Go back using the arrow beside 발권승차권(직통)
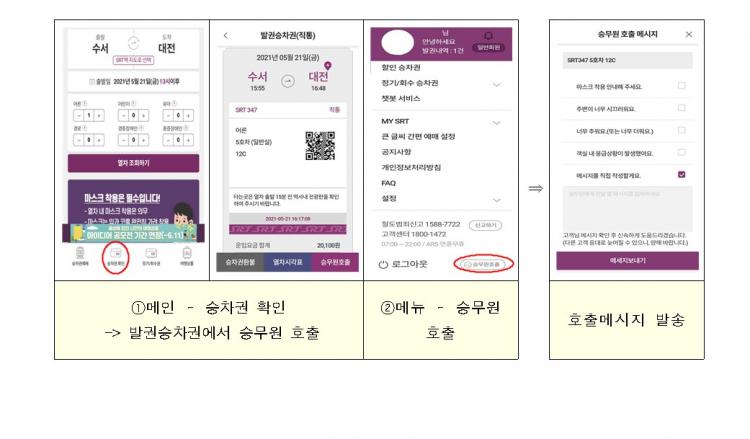The image size is (750, 439). coord(226,35)
